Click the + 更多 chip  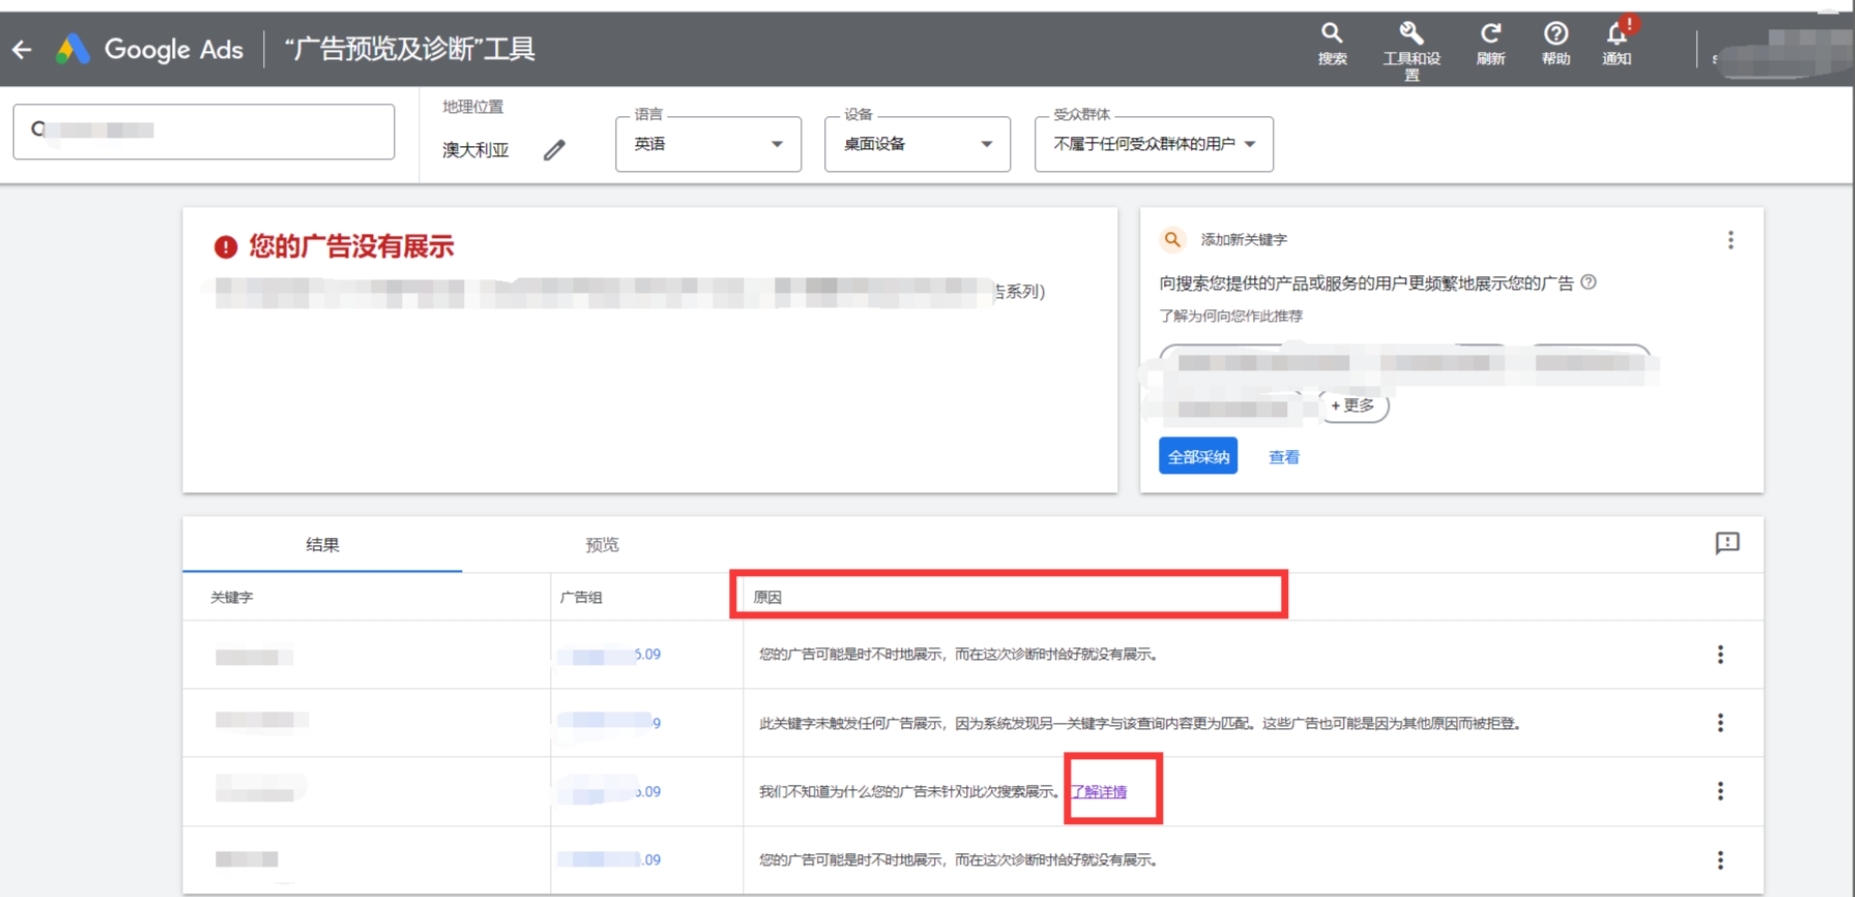[x=1354, y=405]
